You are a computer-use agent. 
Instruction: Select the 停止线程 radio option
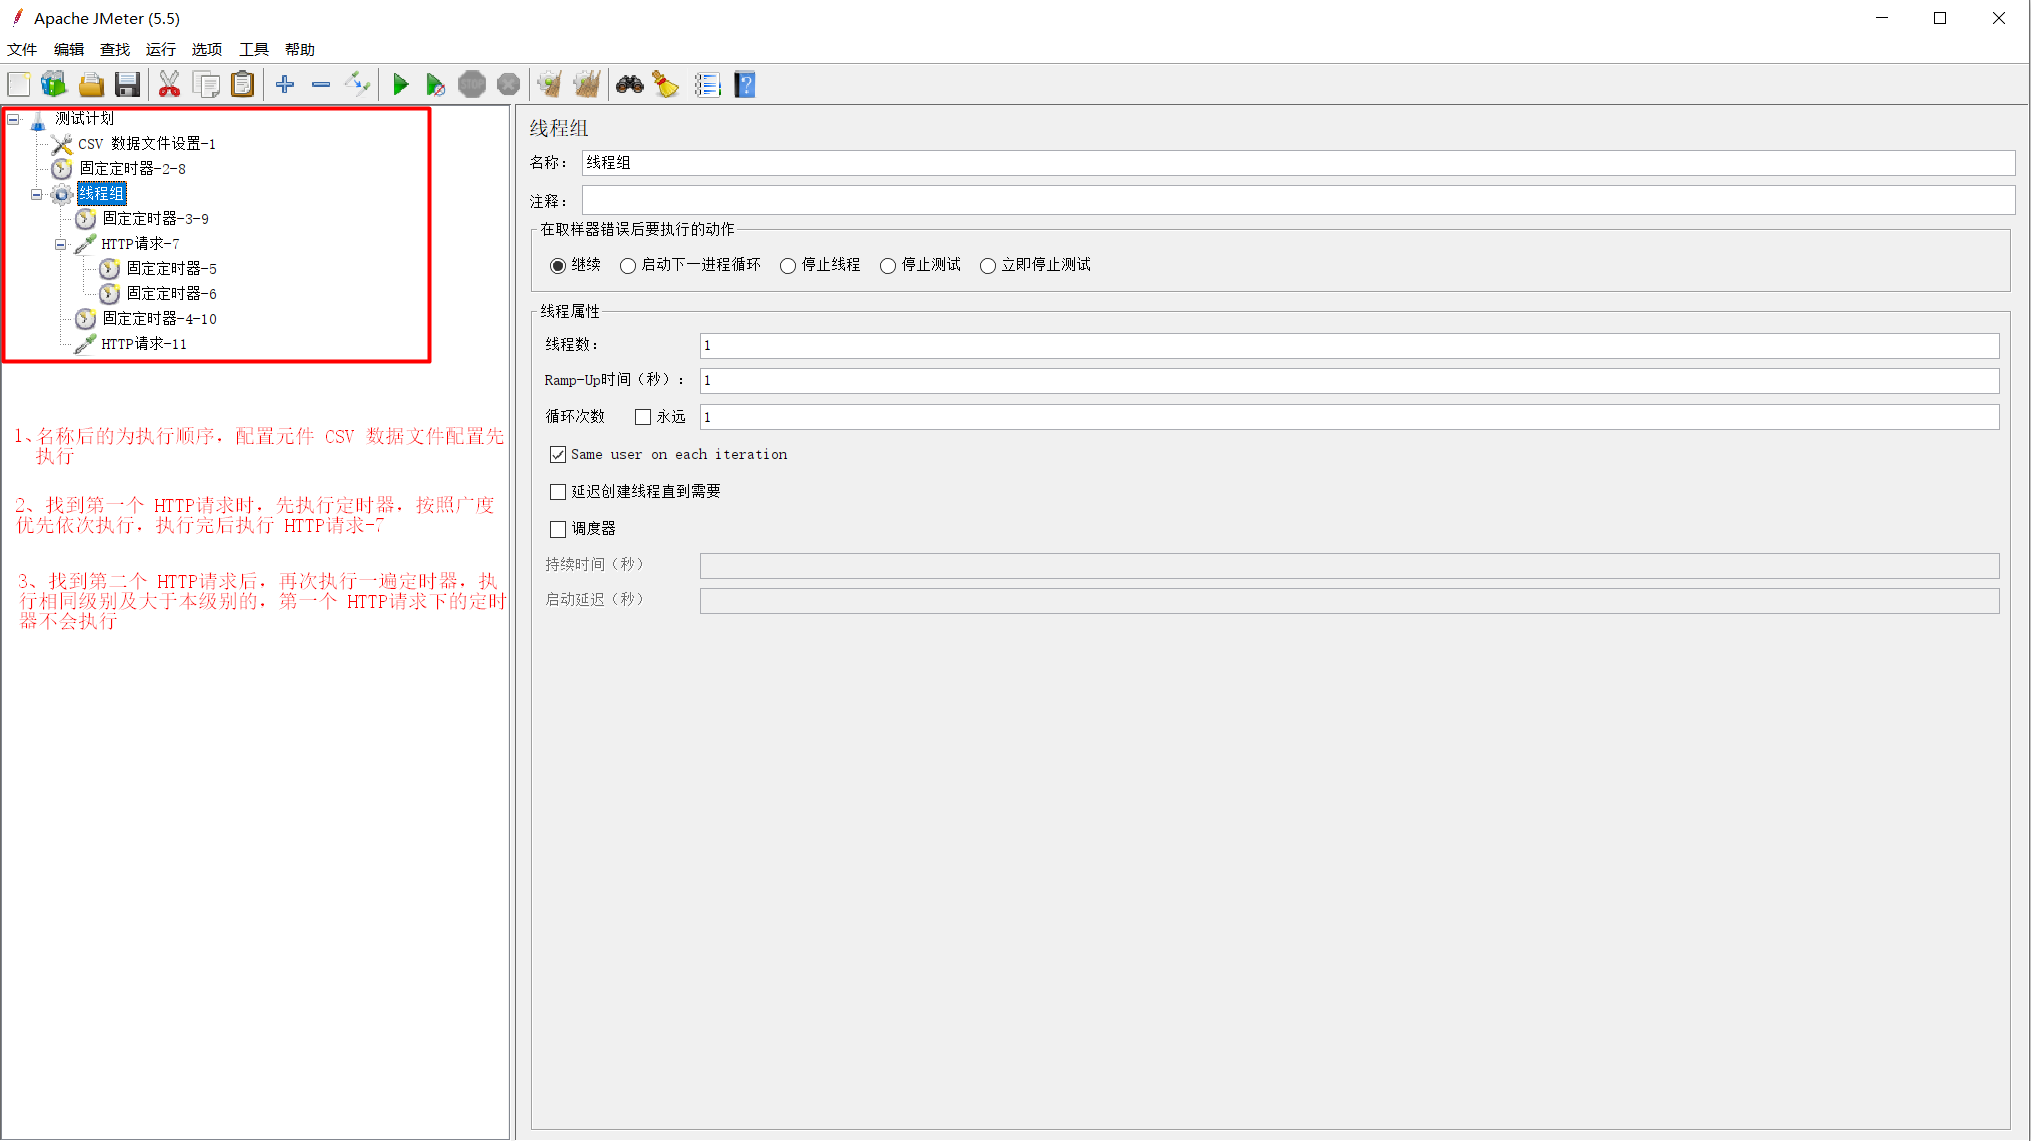click(x=788, y=266)
